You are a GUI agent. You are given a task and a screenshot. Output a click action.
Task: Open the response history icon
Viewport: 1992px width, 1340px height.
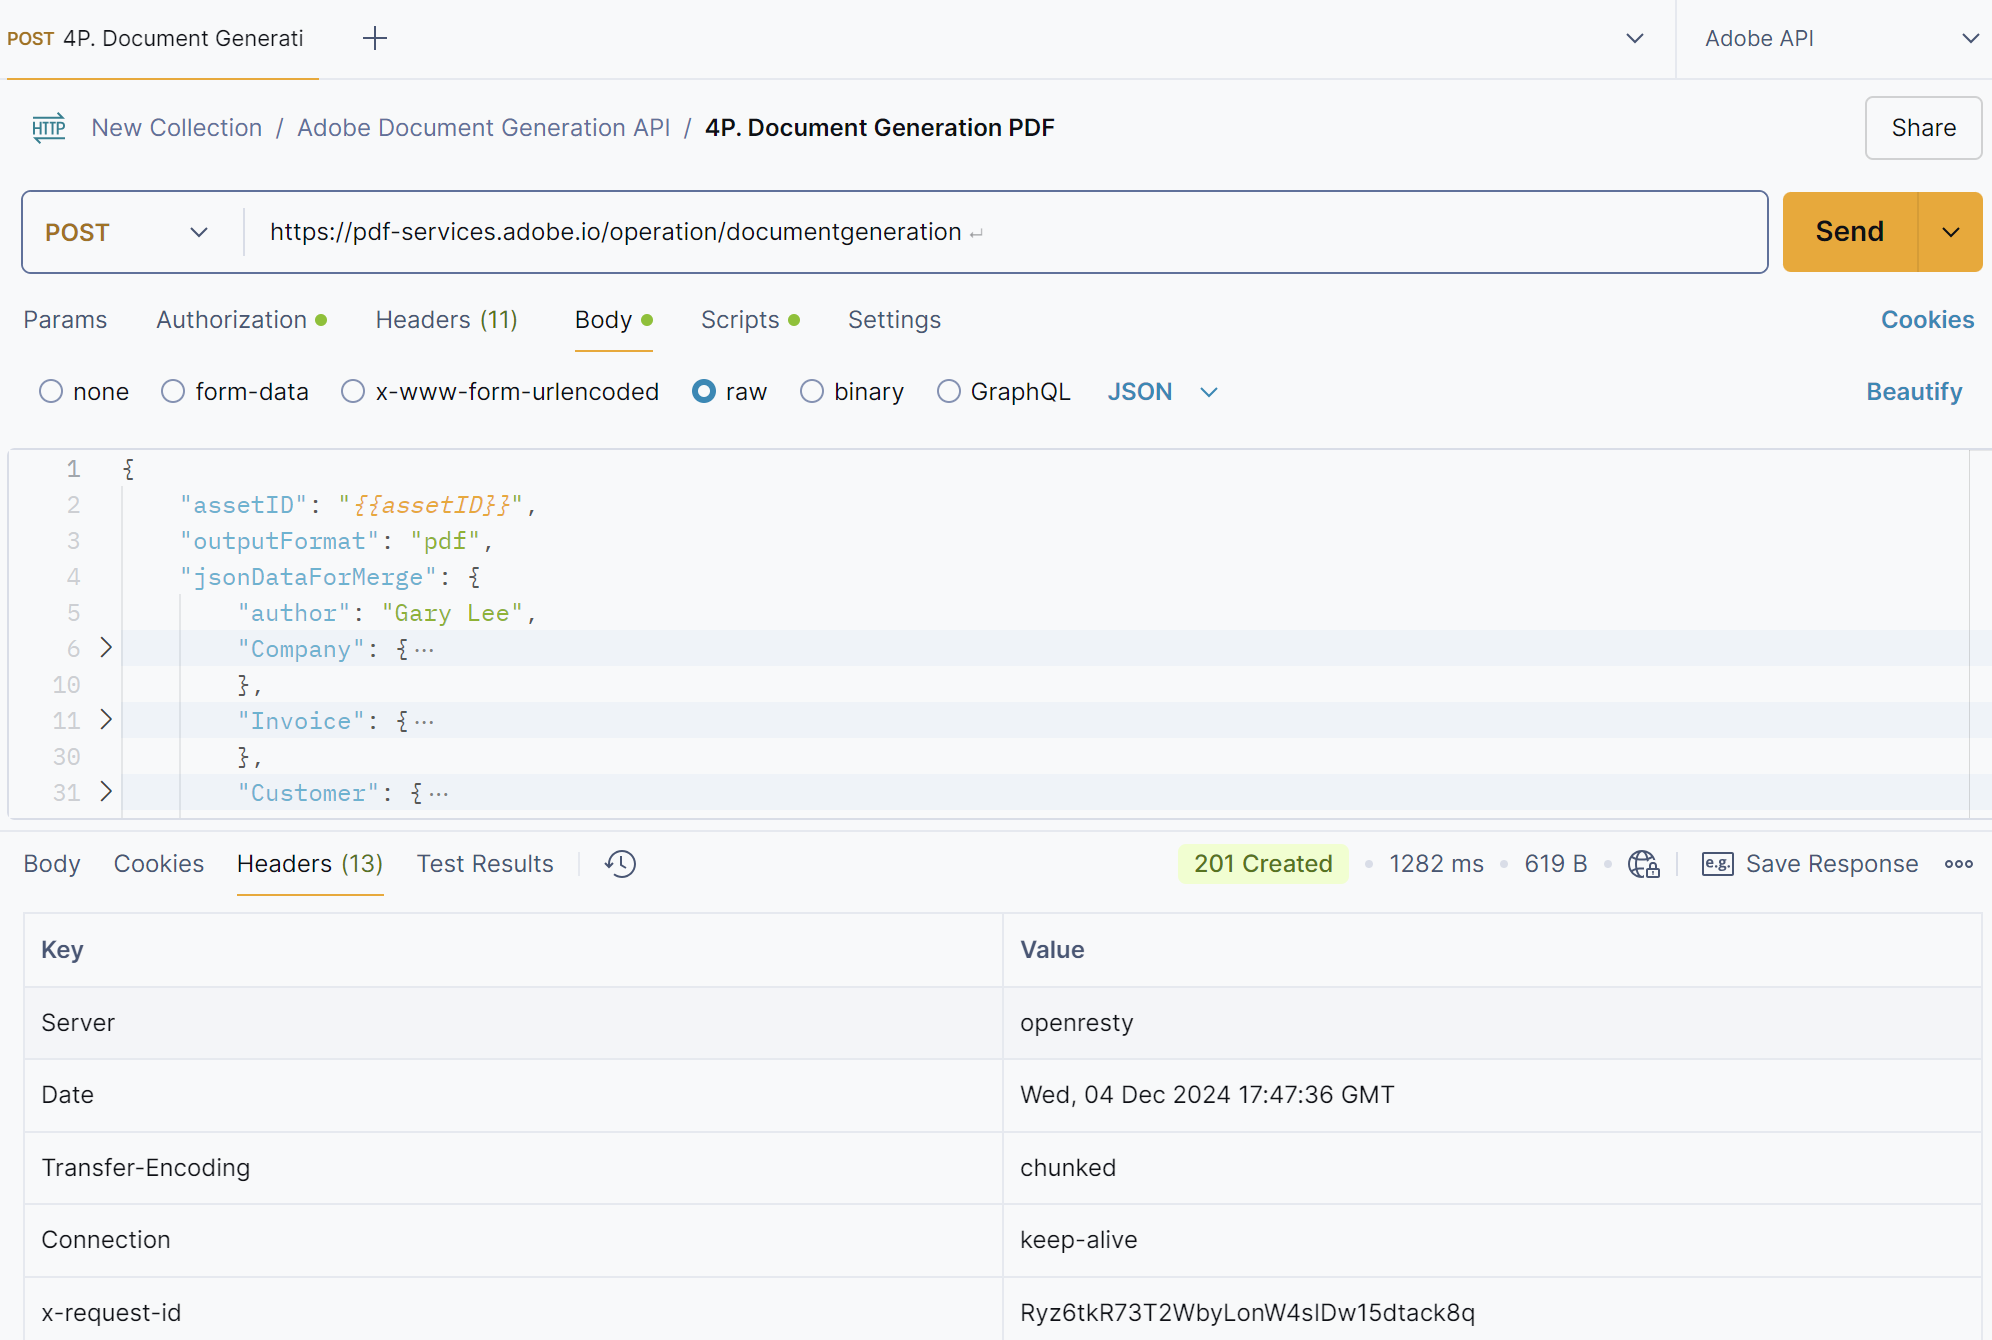619,863
